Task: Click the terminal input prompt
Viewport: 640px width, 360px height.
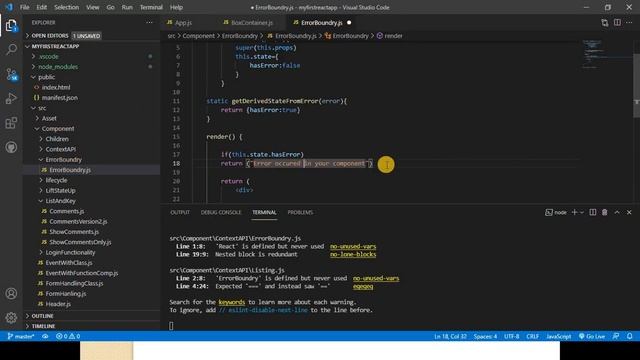Action: (171, 326)
